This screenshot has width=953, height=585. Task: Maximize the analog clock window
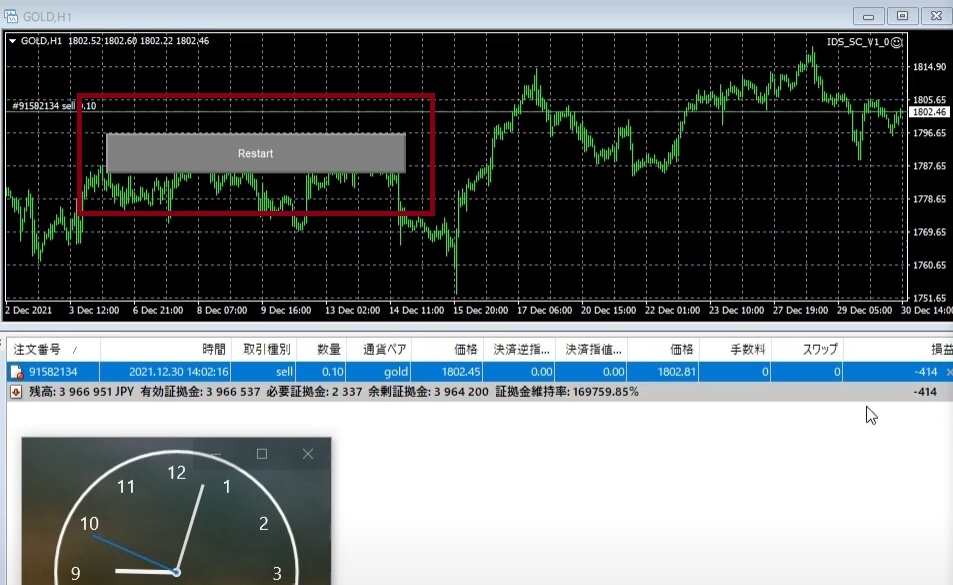click(x=262, y=454)
